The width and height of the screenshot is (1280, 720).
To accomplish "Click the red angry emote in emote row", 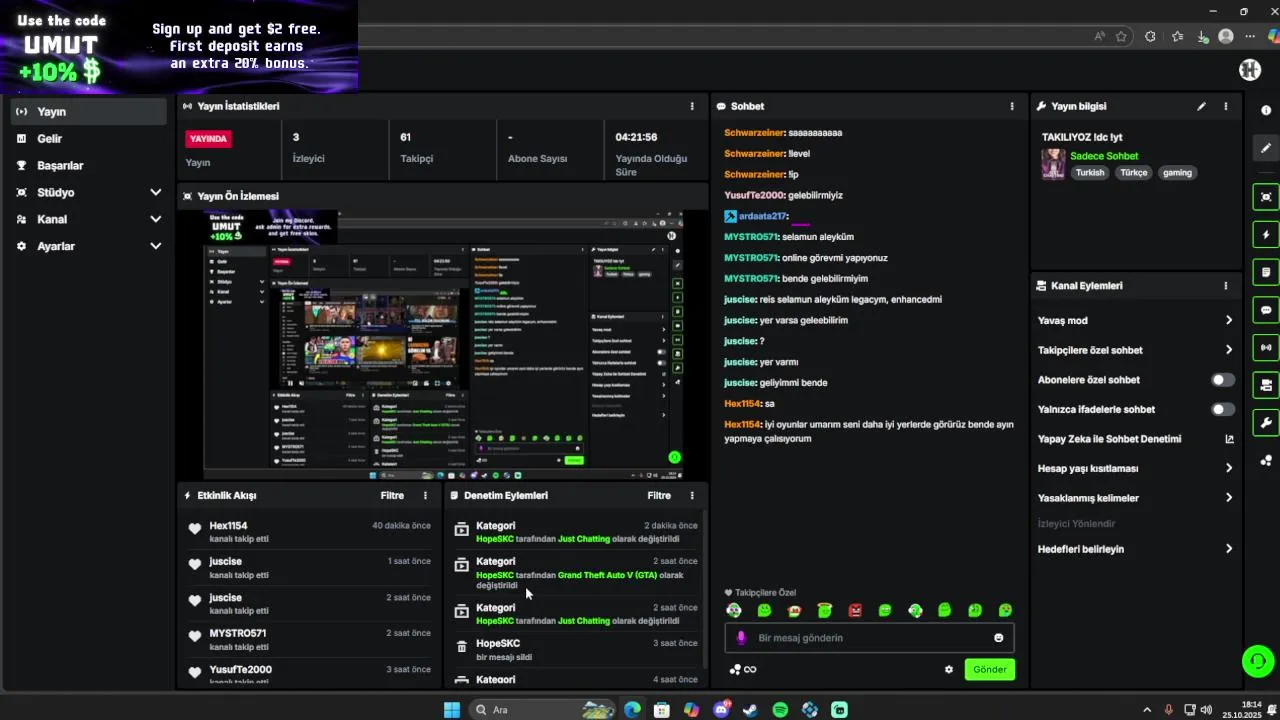I will click(x=855, y=611).
